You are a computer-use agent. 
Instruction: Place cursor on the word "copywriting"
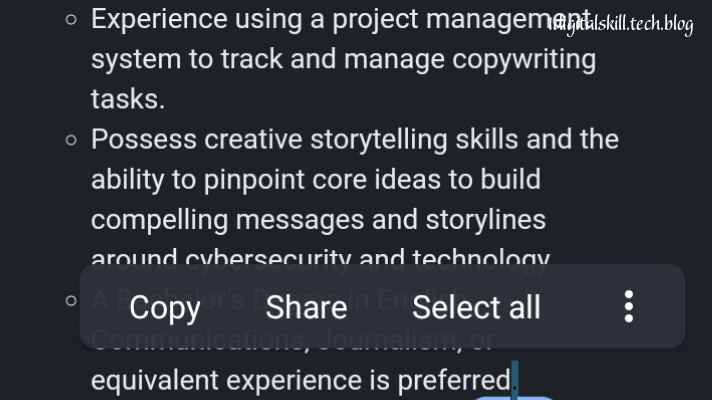pos(524,59)
